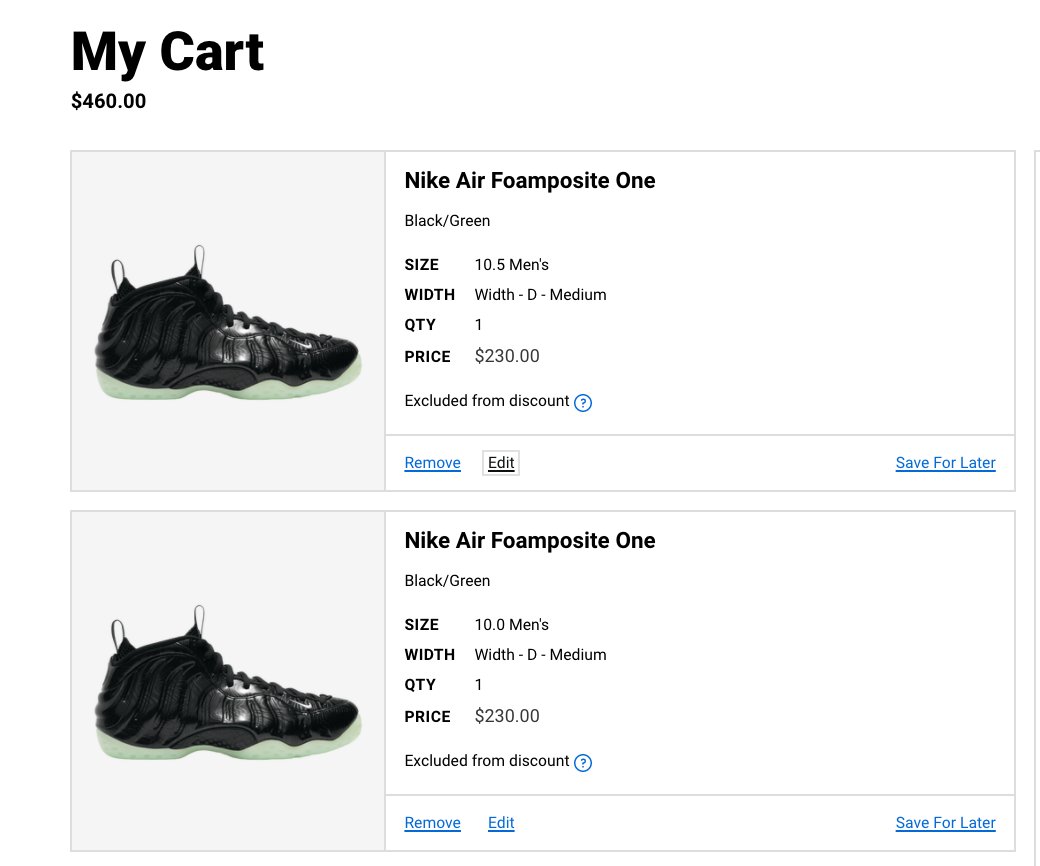This screenshot has width=1040, height=866.
Task: Click the $230.00 price of the size 10.0 item
Action: pos(507,716)
